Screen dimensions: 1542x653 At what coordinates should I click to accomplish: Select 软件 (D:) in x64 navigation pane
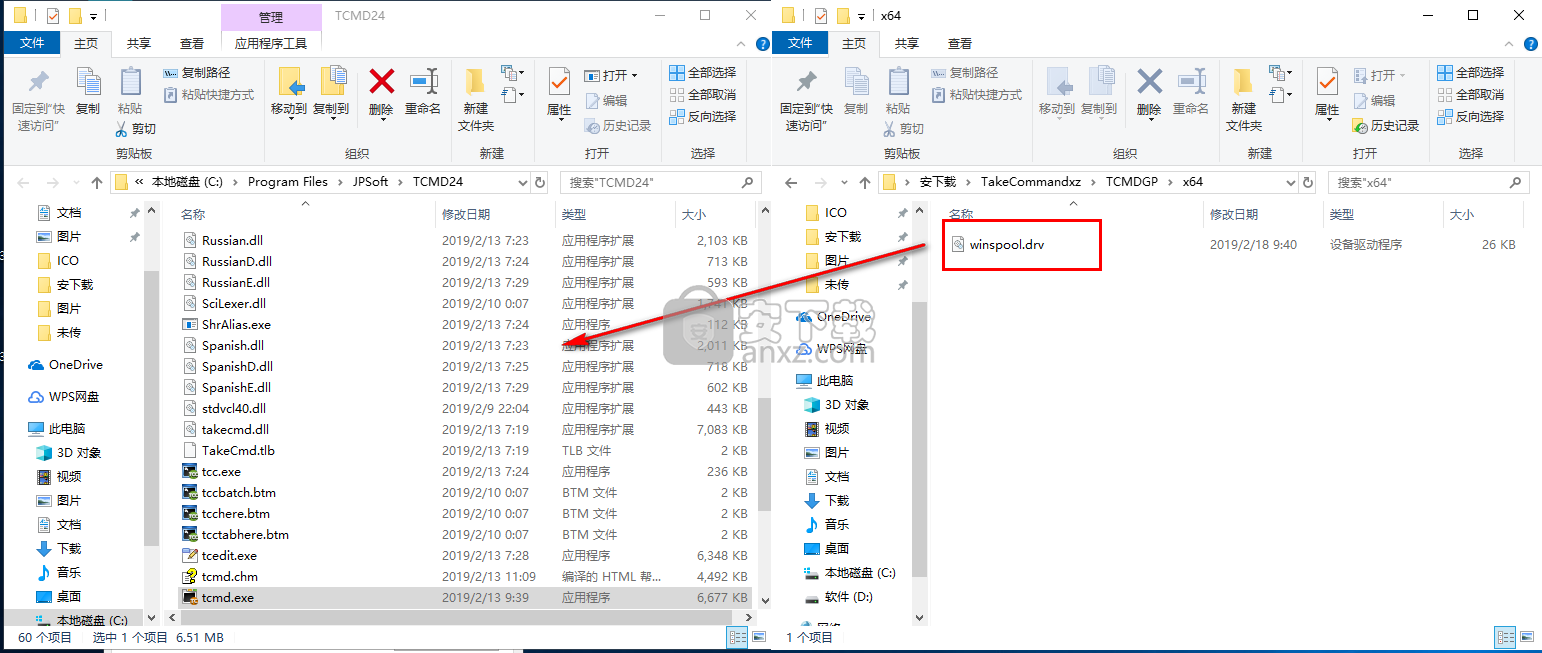pos(838,597)
